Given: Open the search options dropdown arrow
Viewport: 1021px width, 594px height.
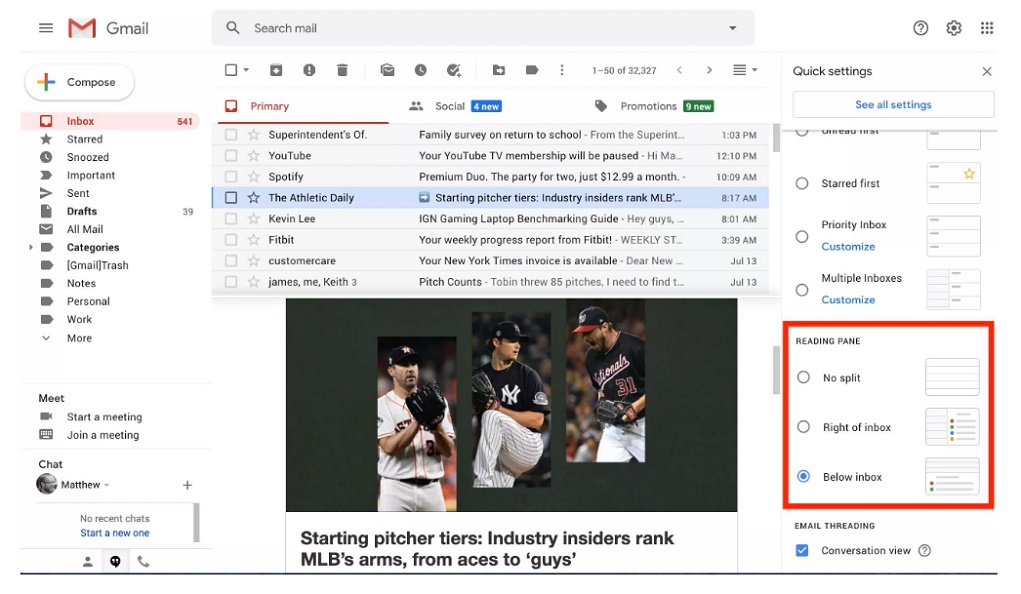Looking at the screenshot, I should [x=733, y=28].
